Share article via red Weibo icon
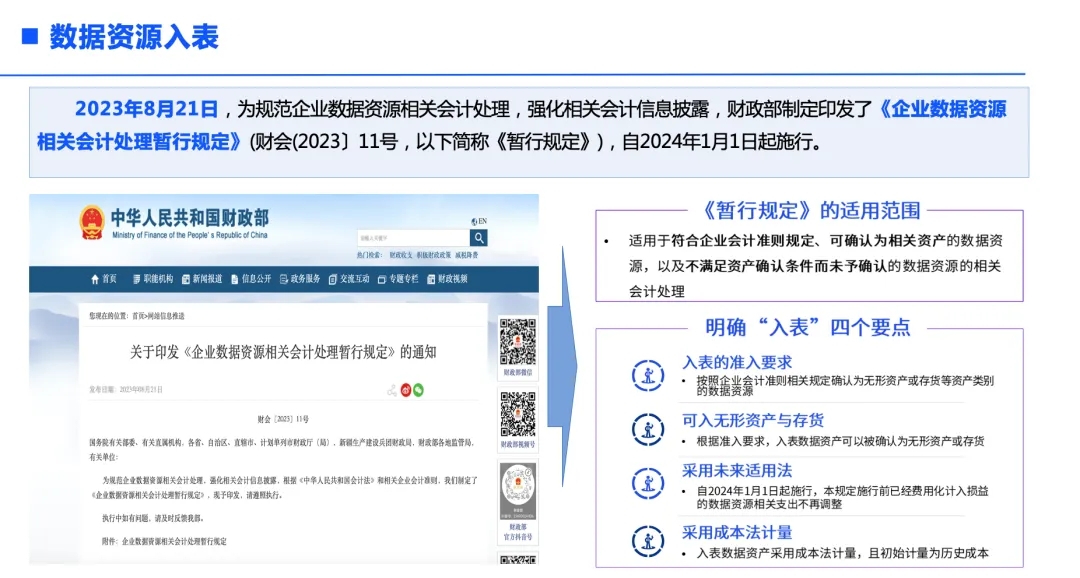Viewport: 1080px width, 578px height. click(x=406, y=391)
